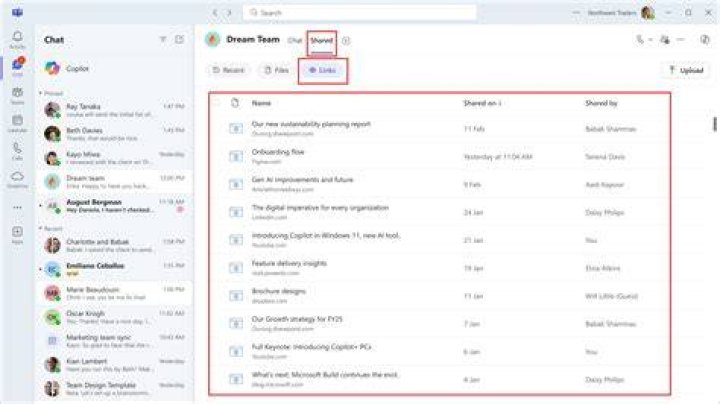Go back with the left navigation arrow
This screenshot has width=720, height=404.
pos(215,12)
